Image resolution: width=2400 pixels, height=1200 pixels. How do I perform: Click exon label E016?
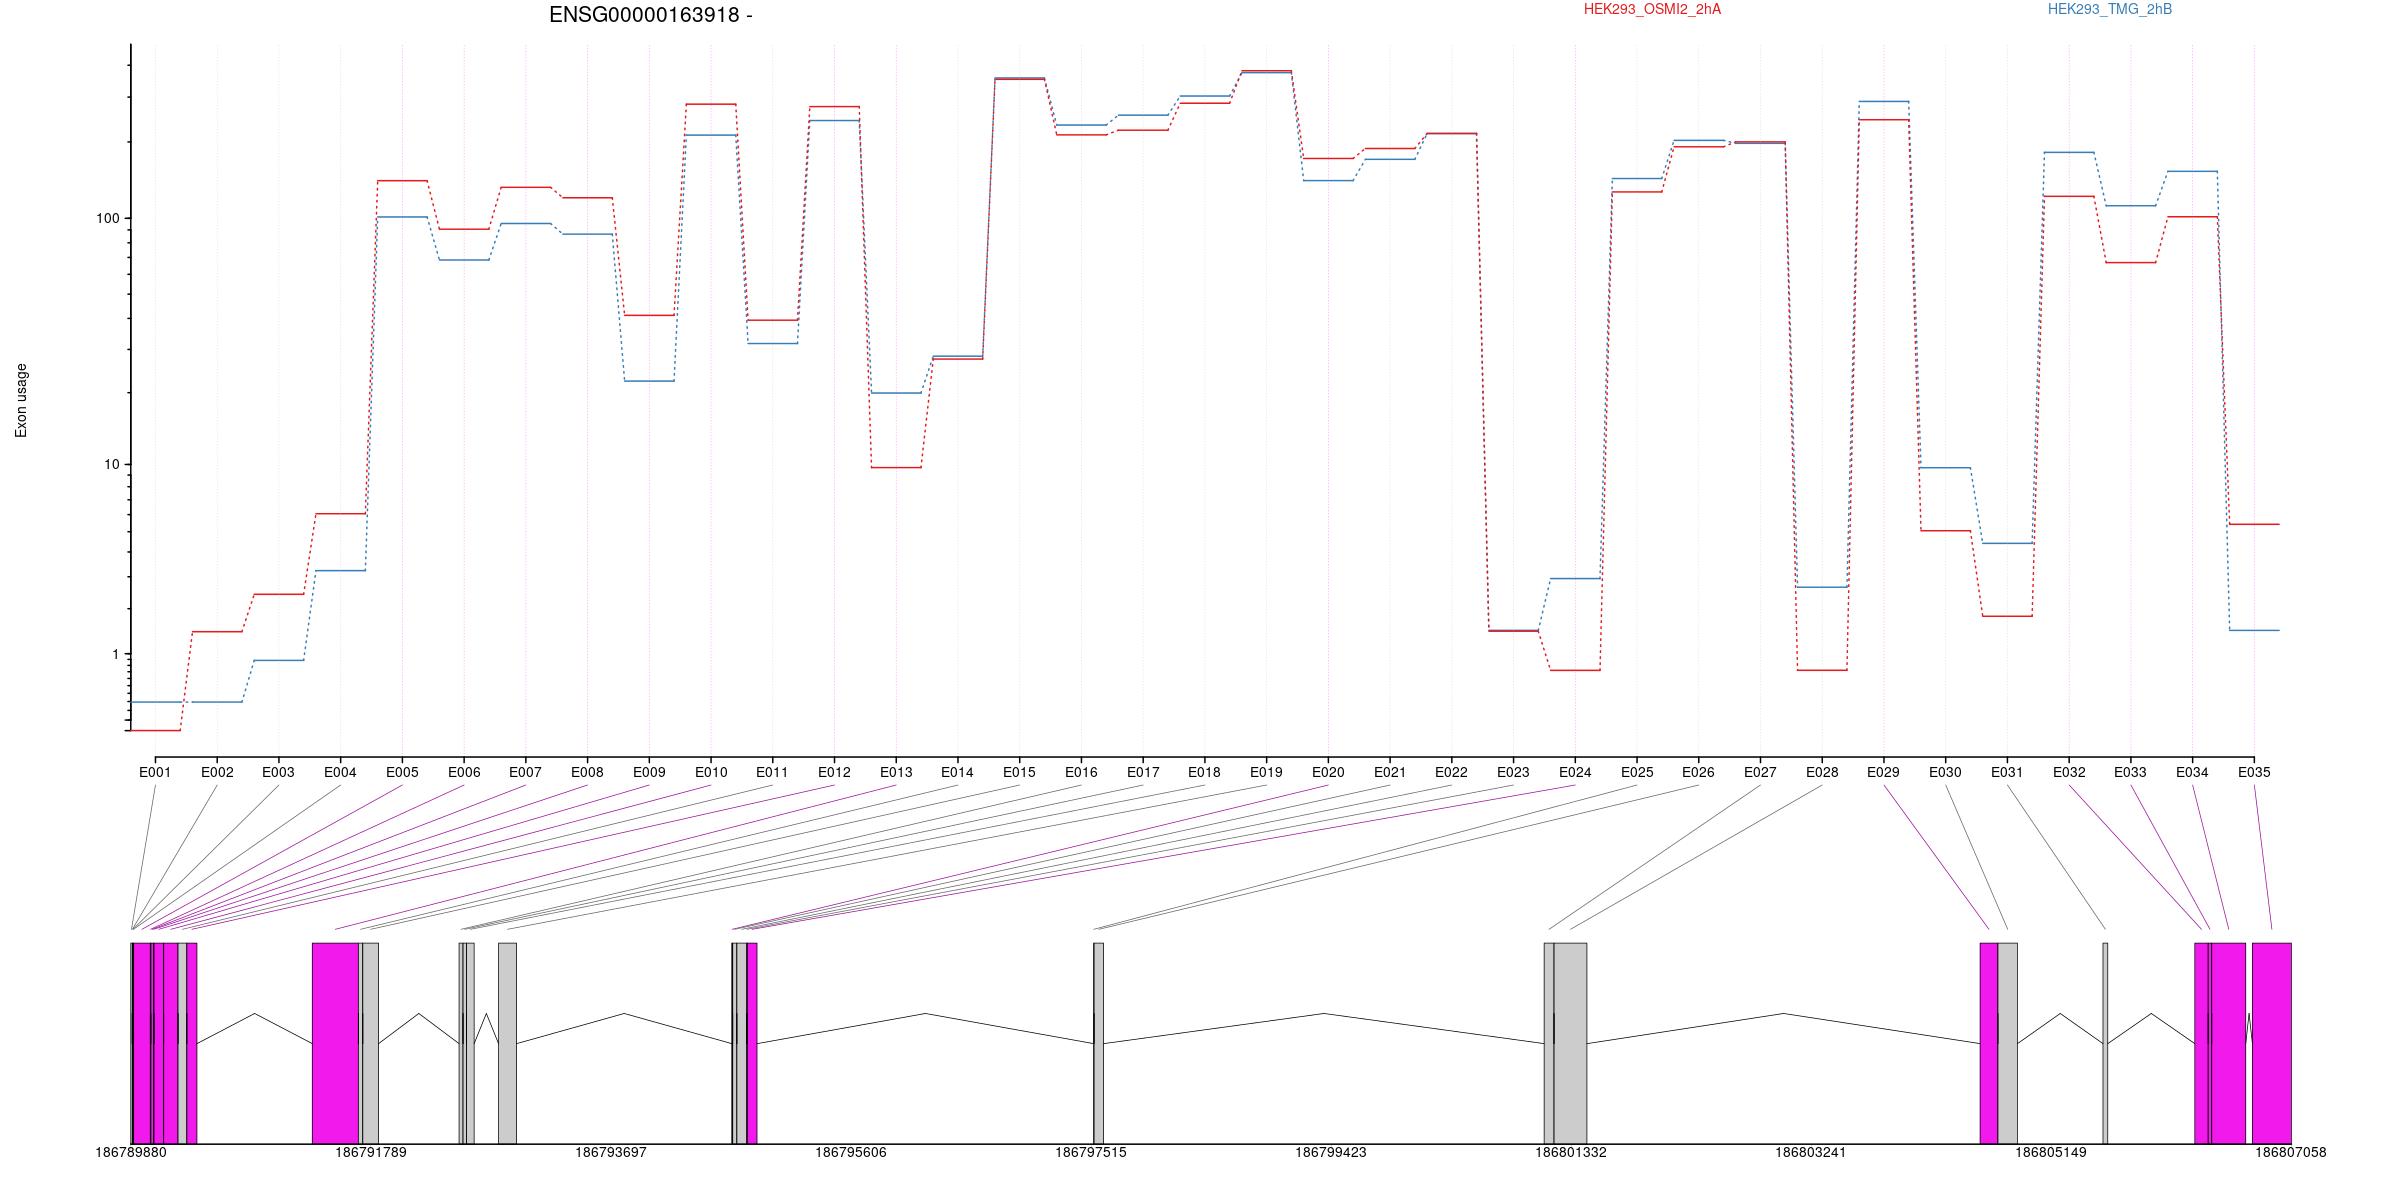tap(1081, 772)
